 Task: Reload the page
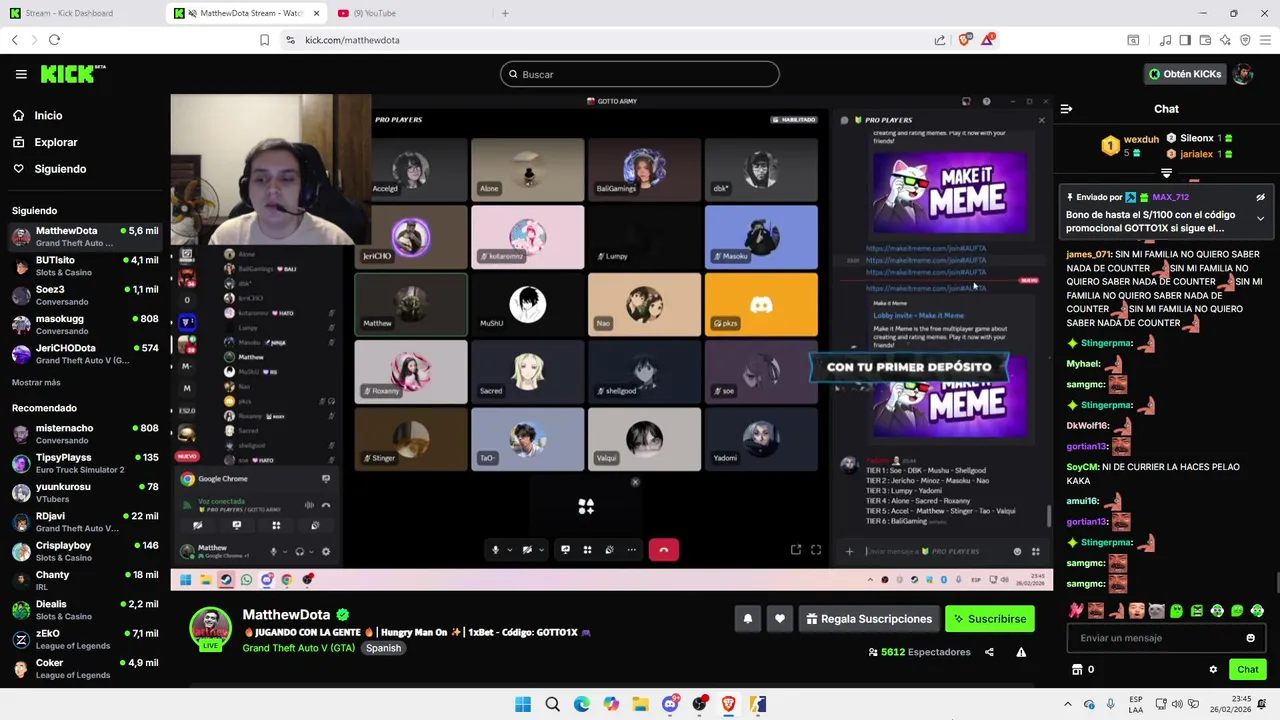(x=54, y=40)
